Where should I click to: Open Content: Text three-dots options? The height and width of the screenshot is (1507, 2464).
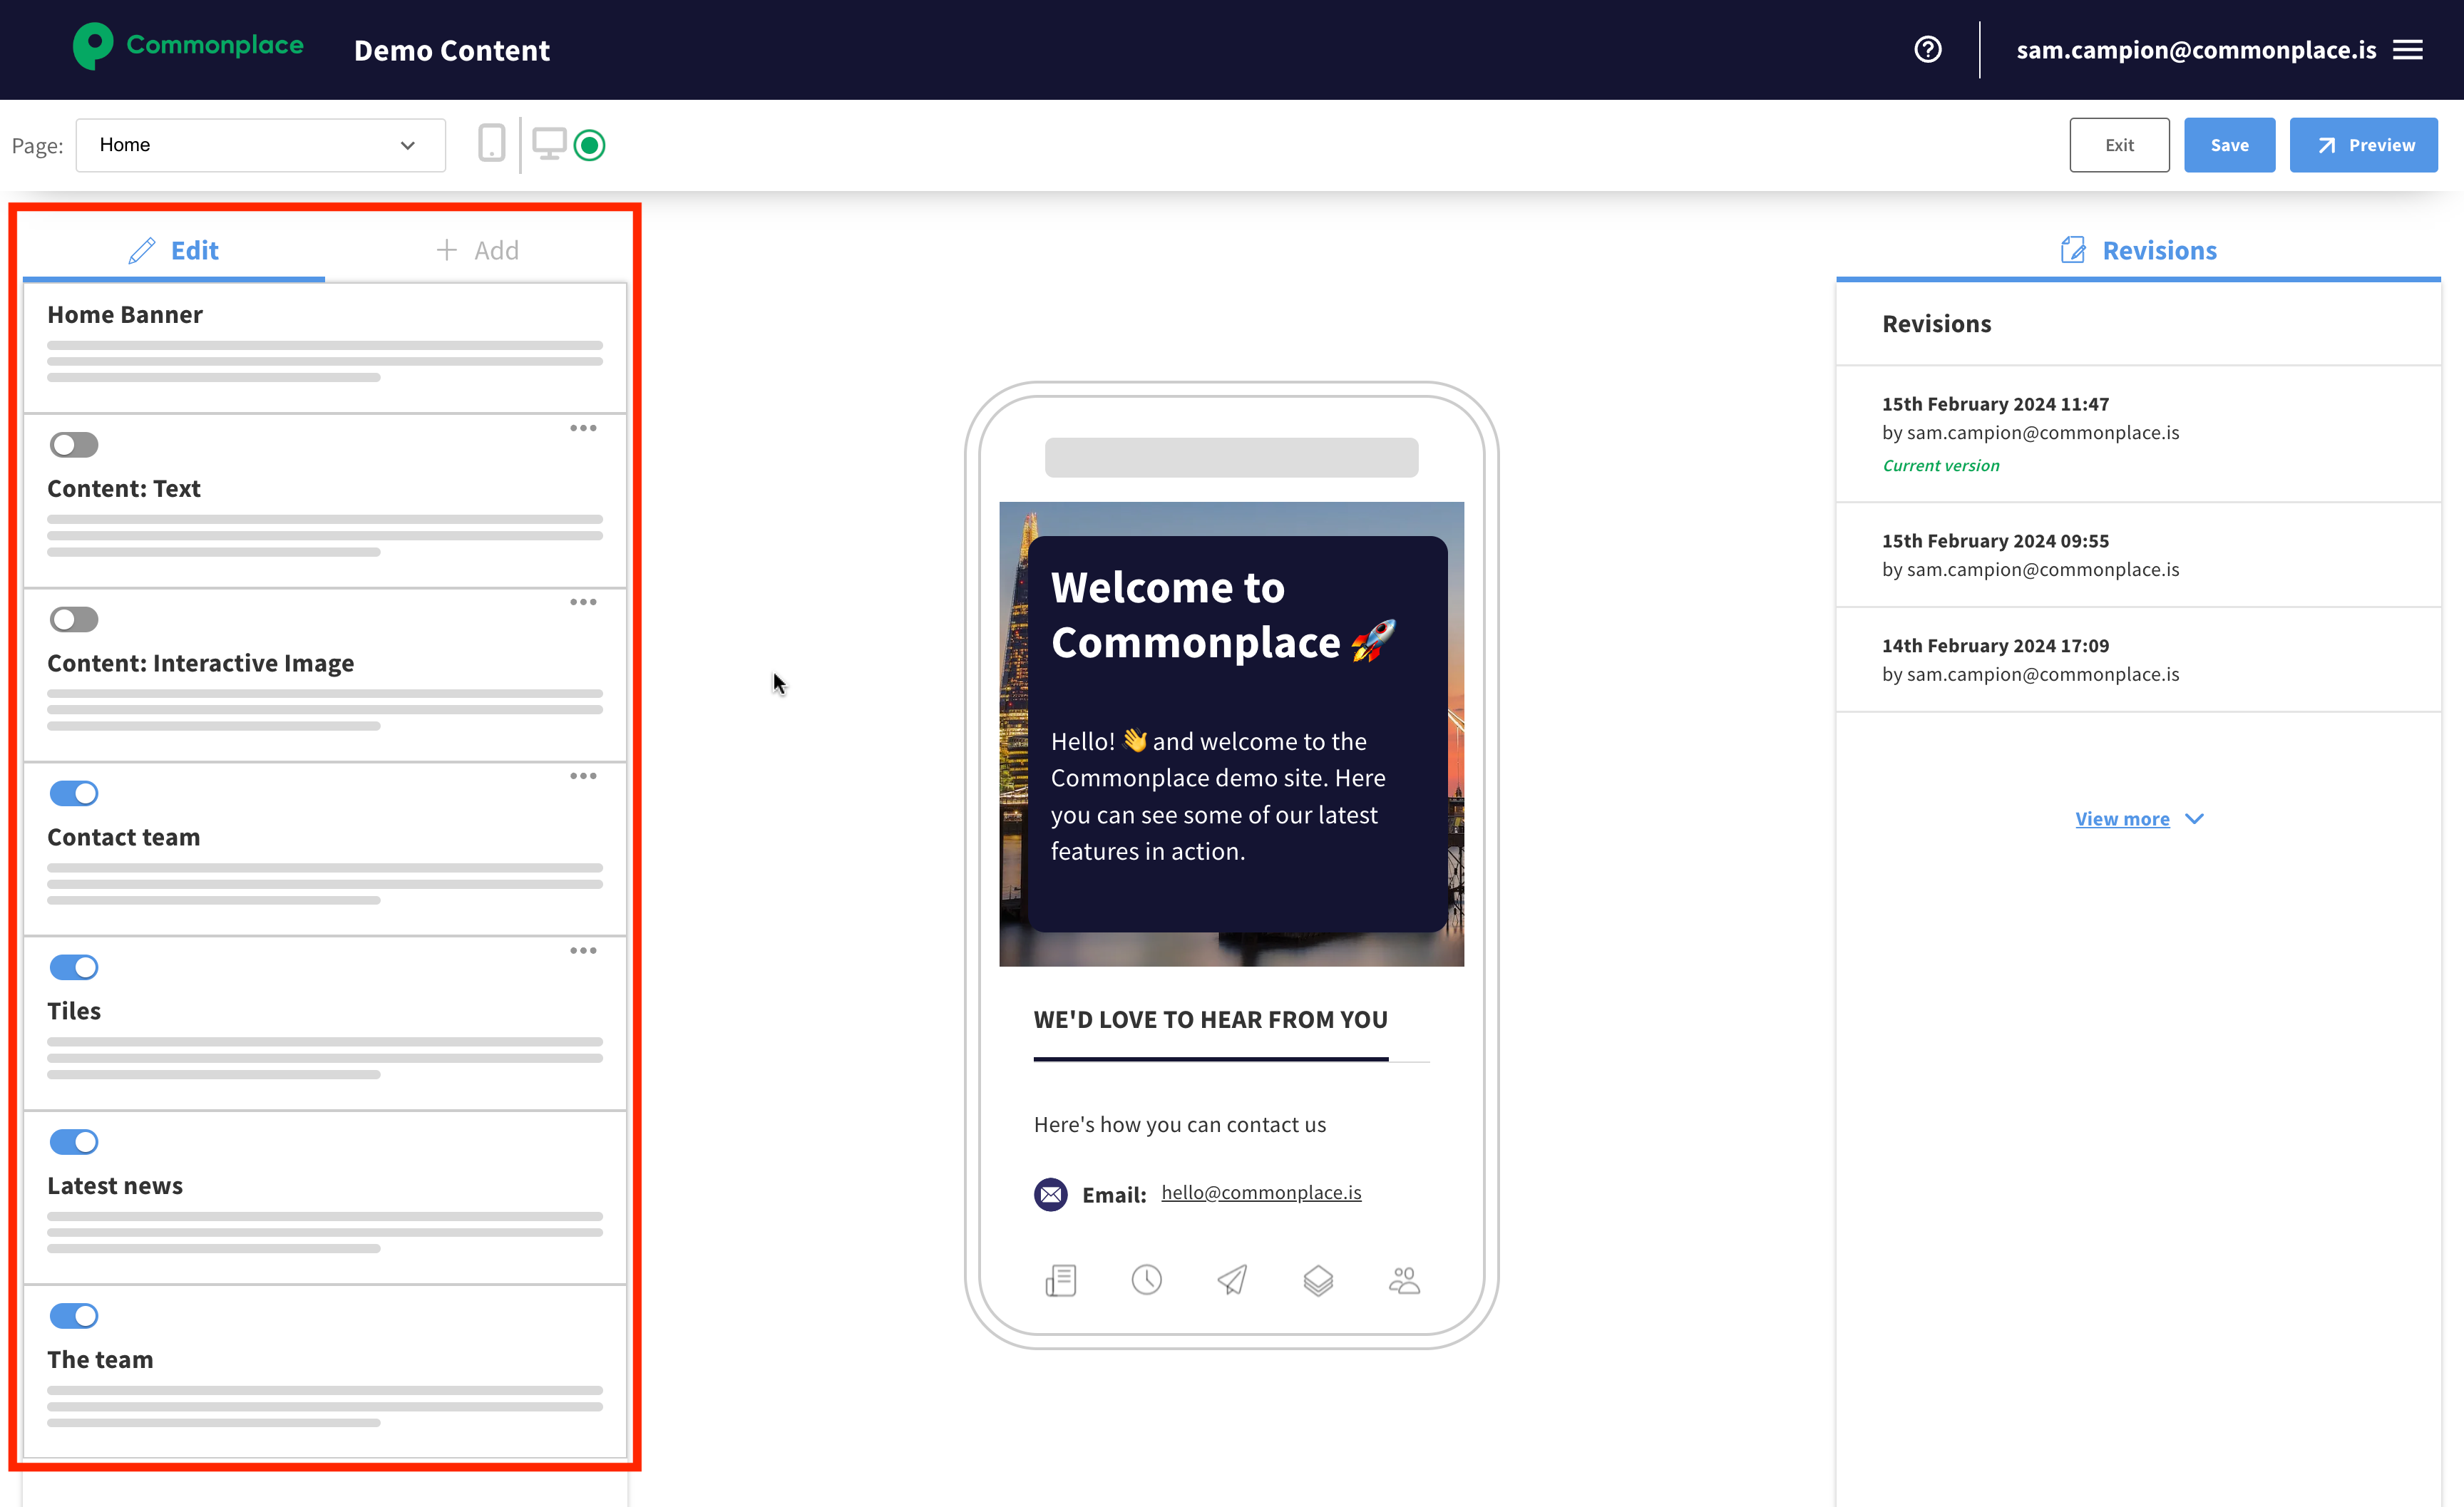click(x=583, y=428)
